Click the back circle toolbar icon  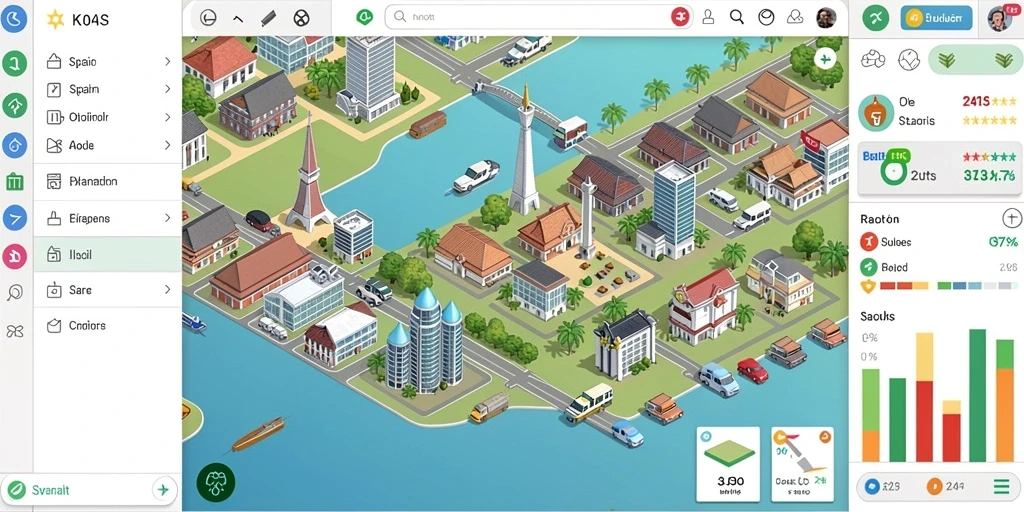click(208, 18)
